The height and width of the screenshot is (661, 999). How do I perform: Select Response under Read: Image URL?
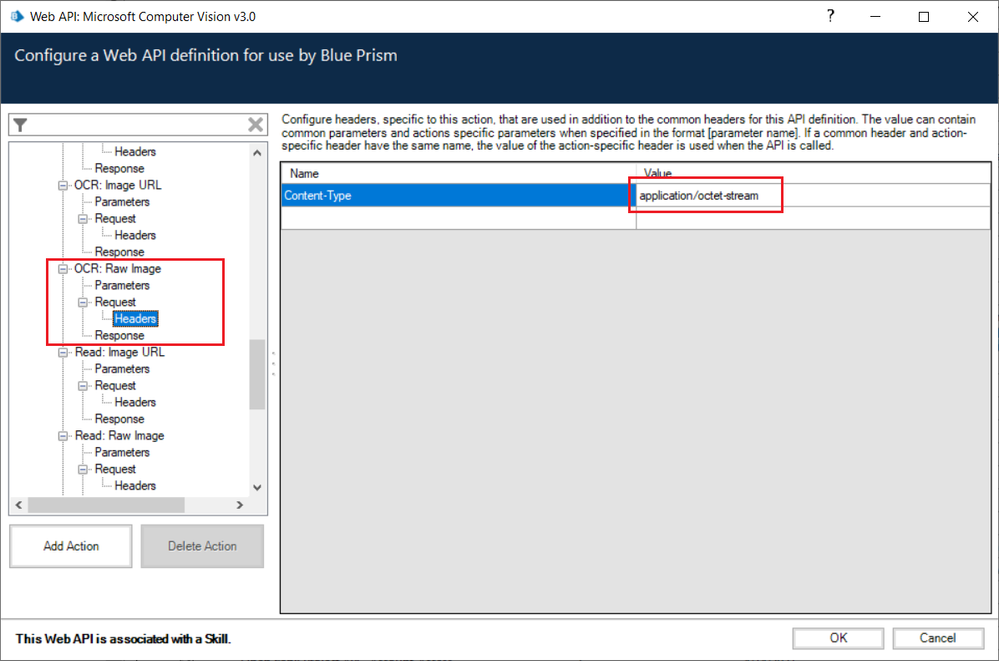click(119, 419)
